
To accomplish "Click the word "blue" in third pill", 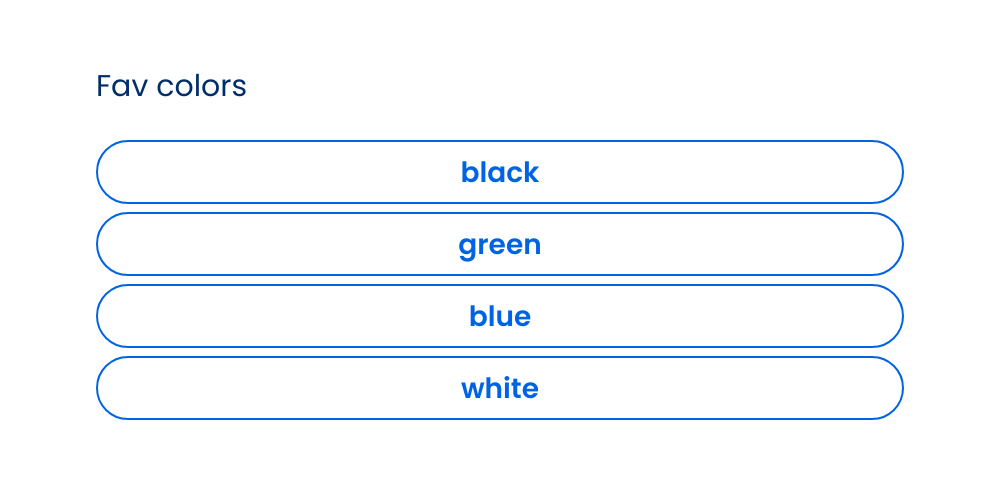I will [499, 316].
